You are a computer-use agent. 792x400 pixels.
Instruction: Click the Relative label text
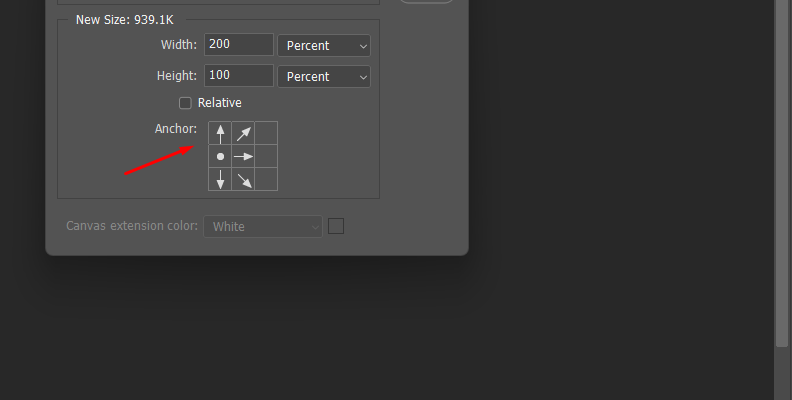tap(220, 103)
